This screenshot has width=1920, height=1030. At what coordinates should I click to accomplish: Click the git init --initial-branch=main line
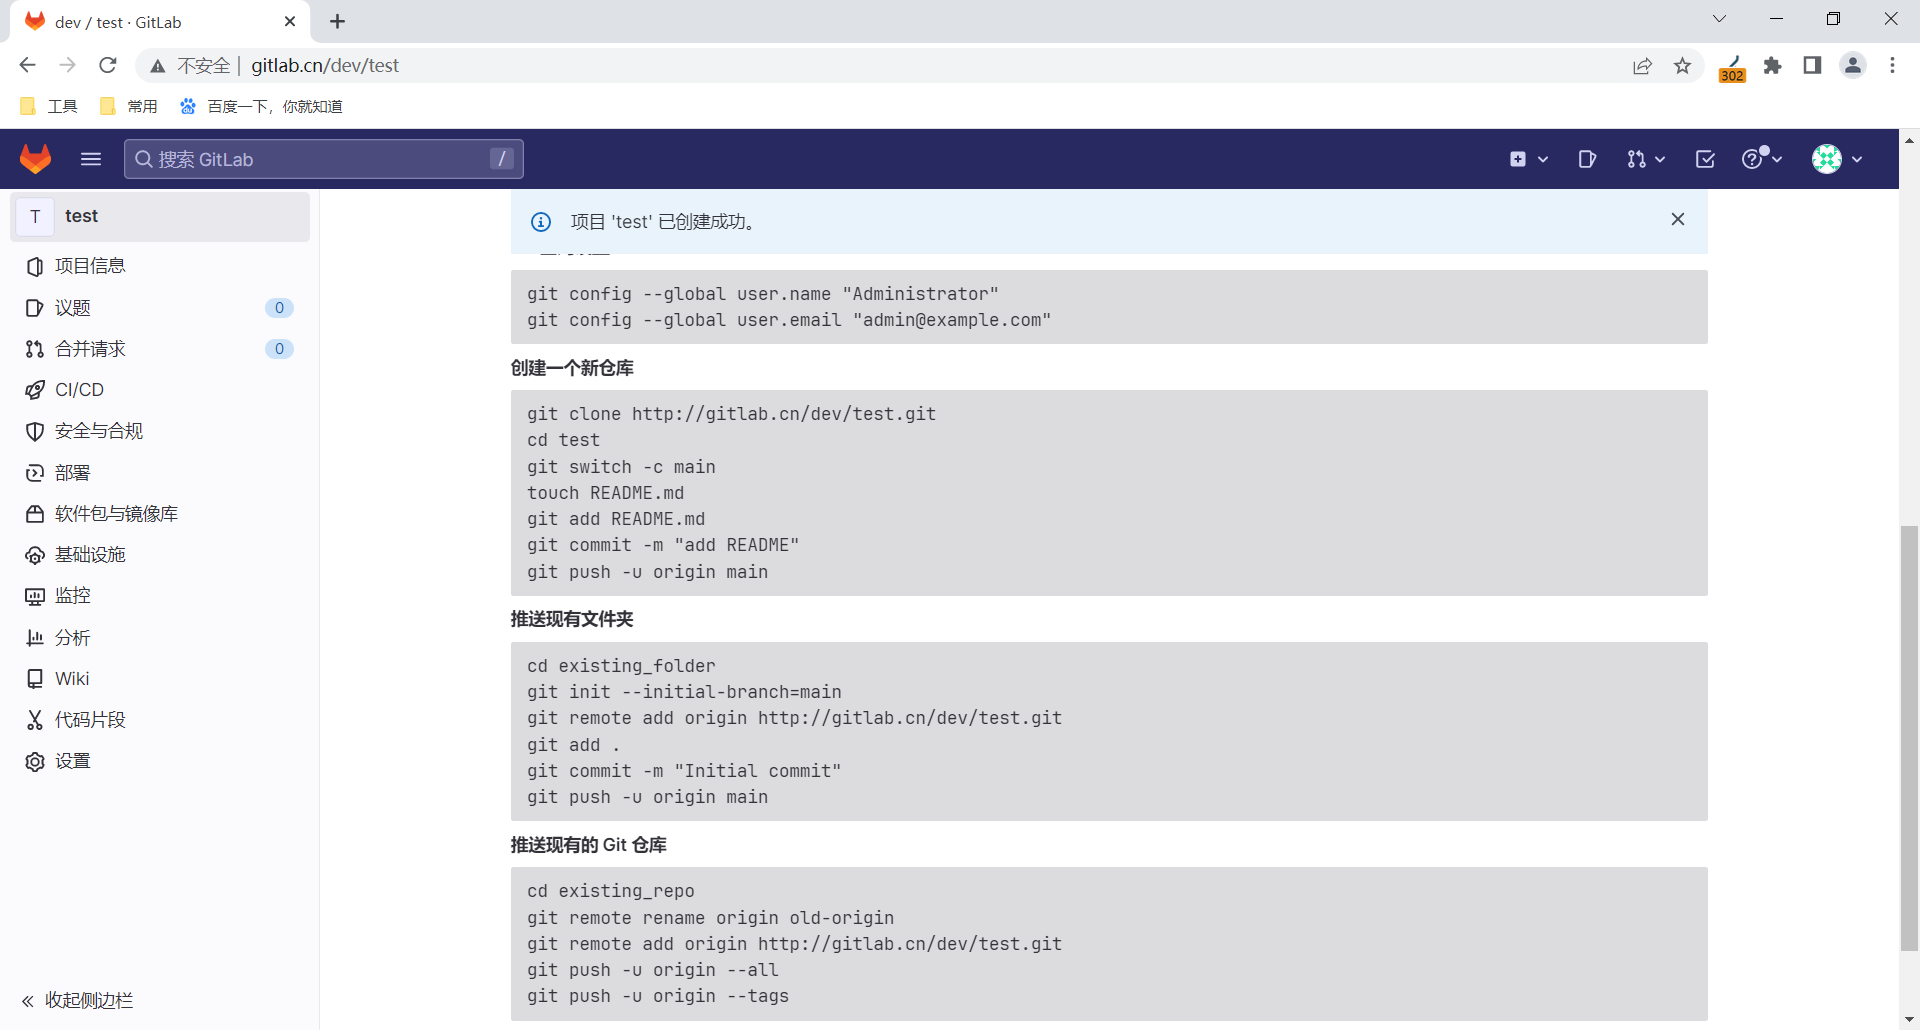[x=684, y=692]
